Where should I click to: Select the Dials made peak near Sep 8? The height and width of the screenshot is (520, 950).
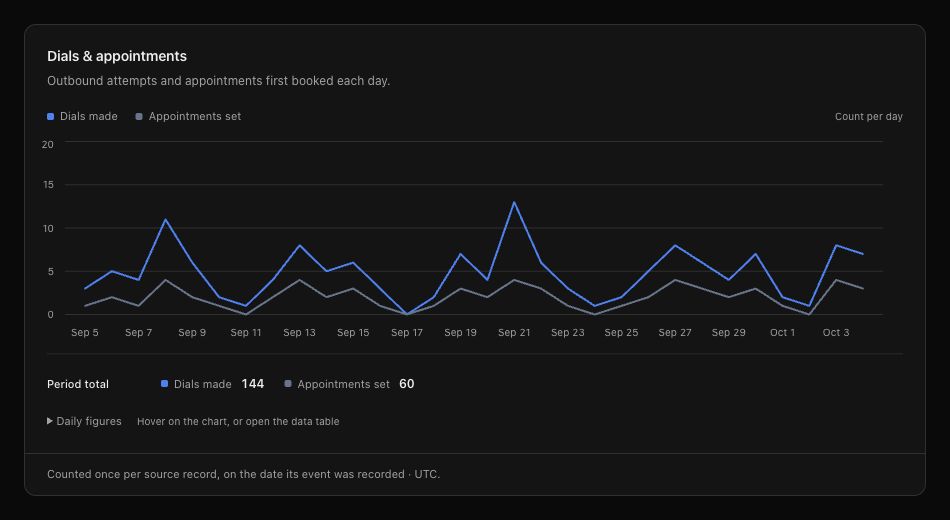pos(165,219)
